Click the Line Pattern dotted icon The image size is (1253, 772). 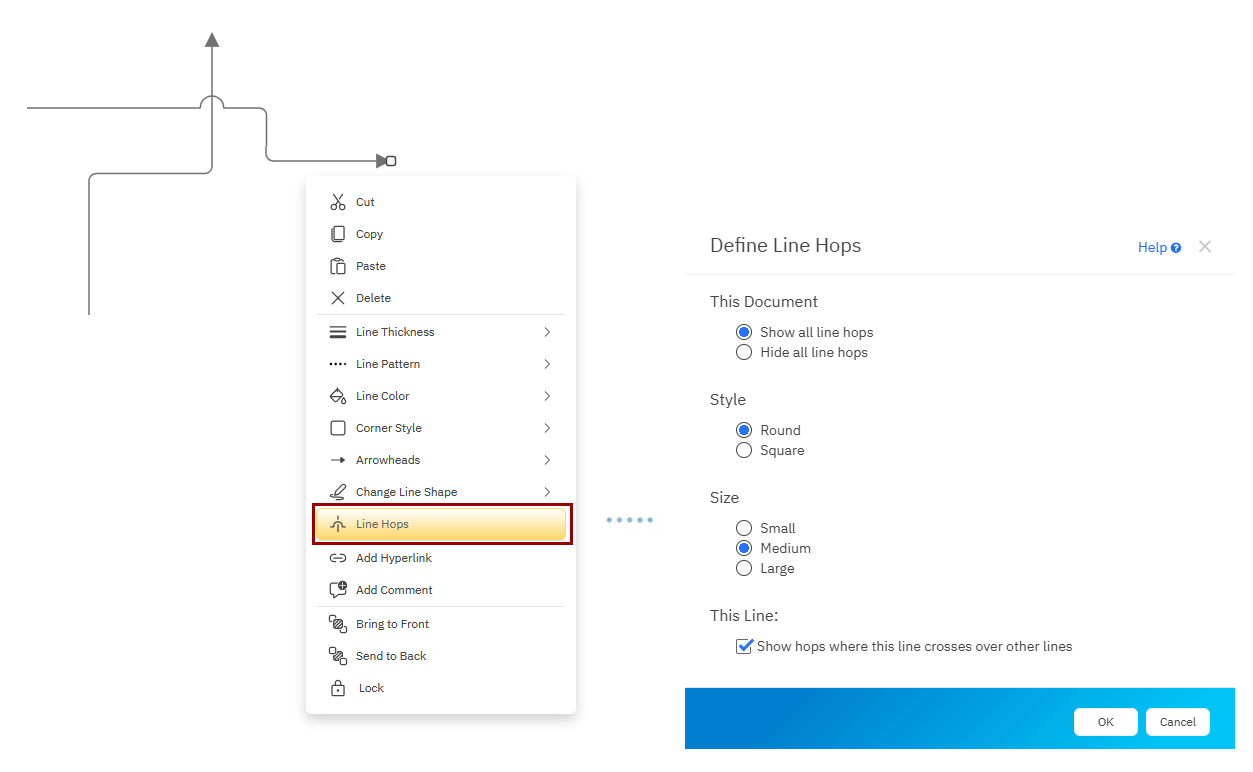(338, 363)
